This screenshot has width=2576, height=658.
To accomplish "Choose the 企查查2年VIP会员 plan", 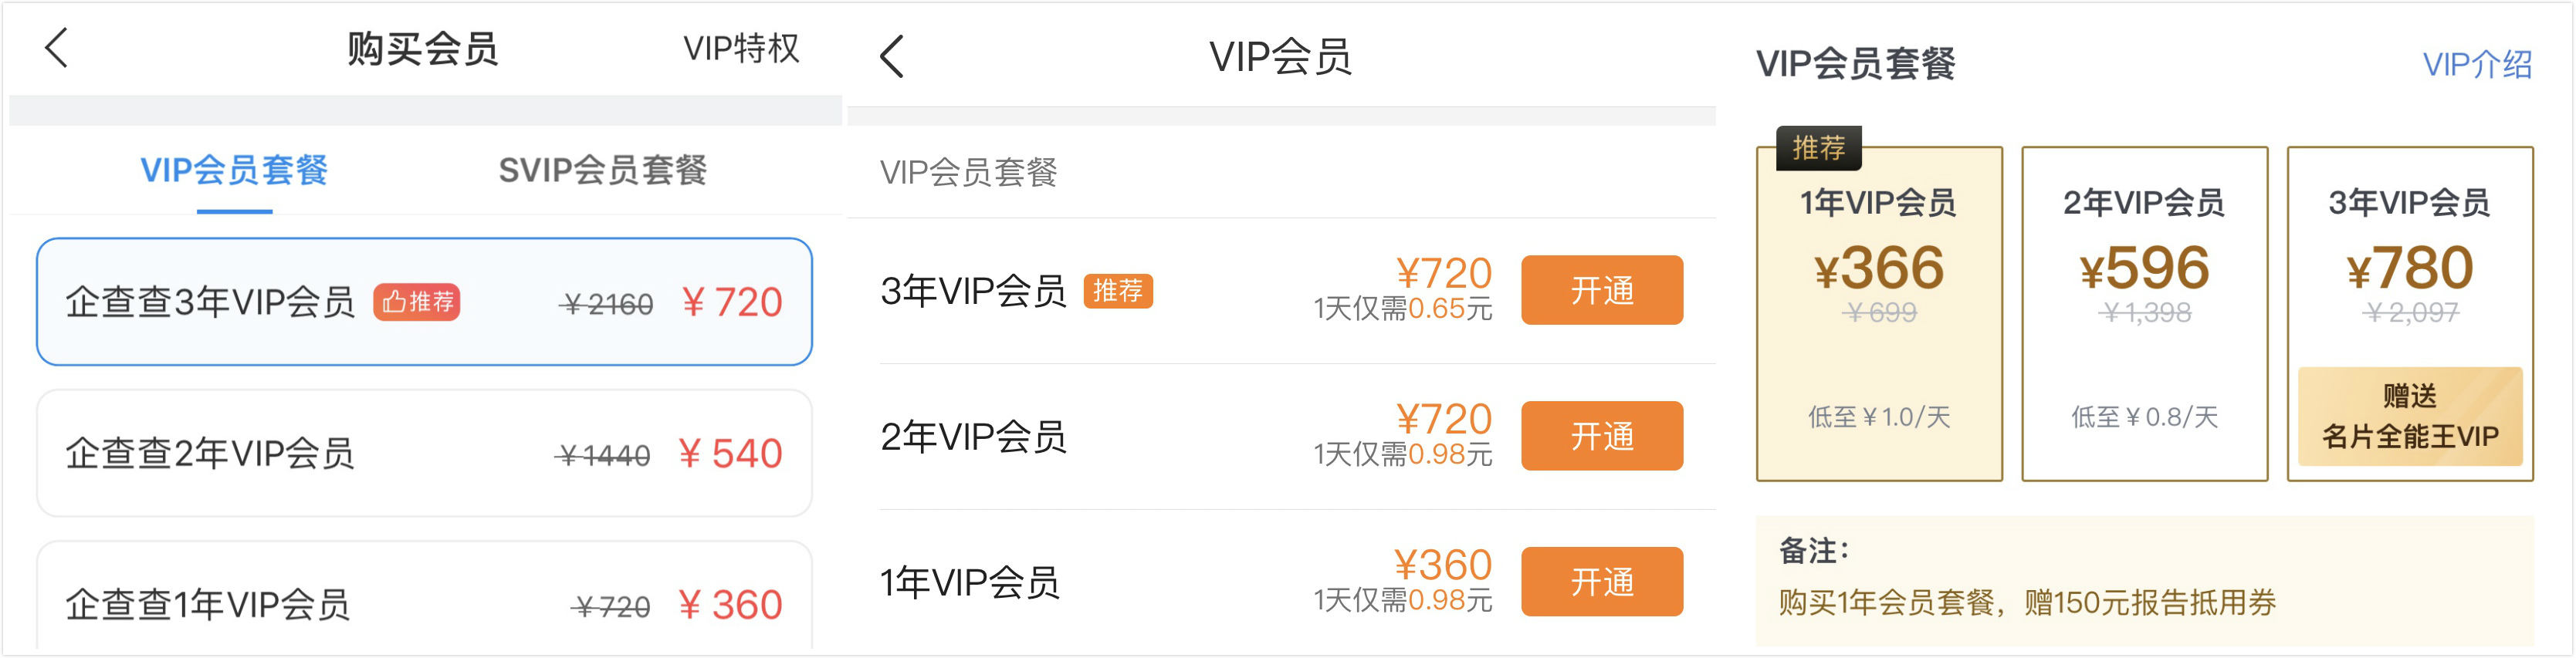I will [x=424, y=453].
